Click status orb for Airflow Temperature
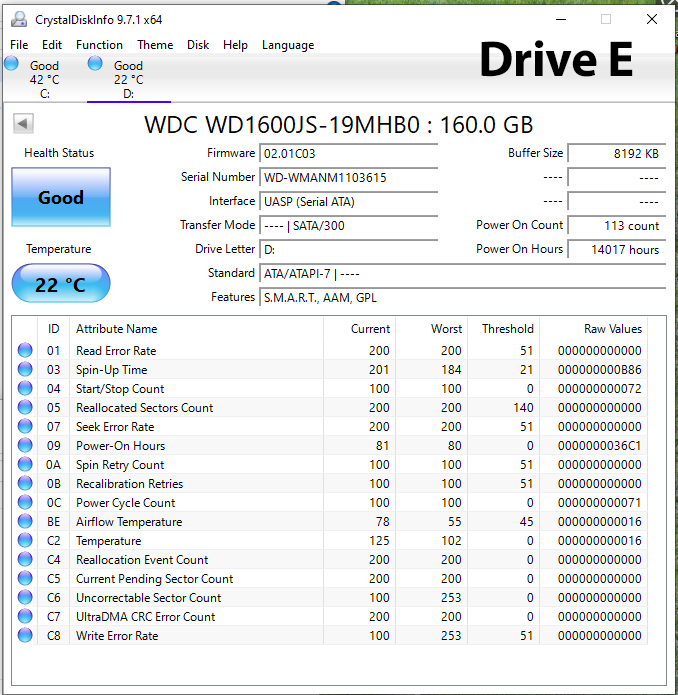 tap(25, 521)
